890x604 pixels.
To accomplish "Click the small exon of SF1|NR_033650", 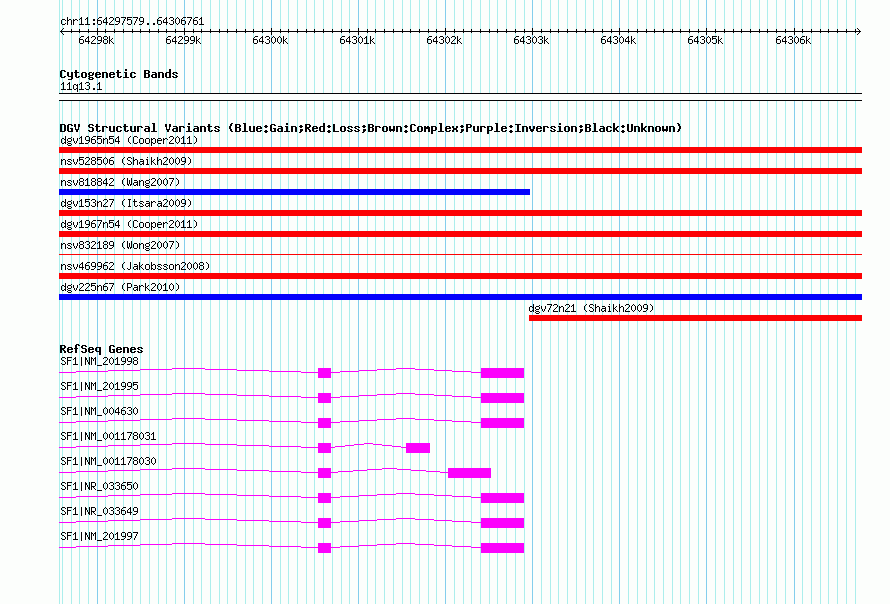I will (x=324, y=498).
